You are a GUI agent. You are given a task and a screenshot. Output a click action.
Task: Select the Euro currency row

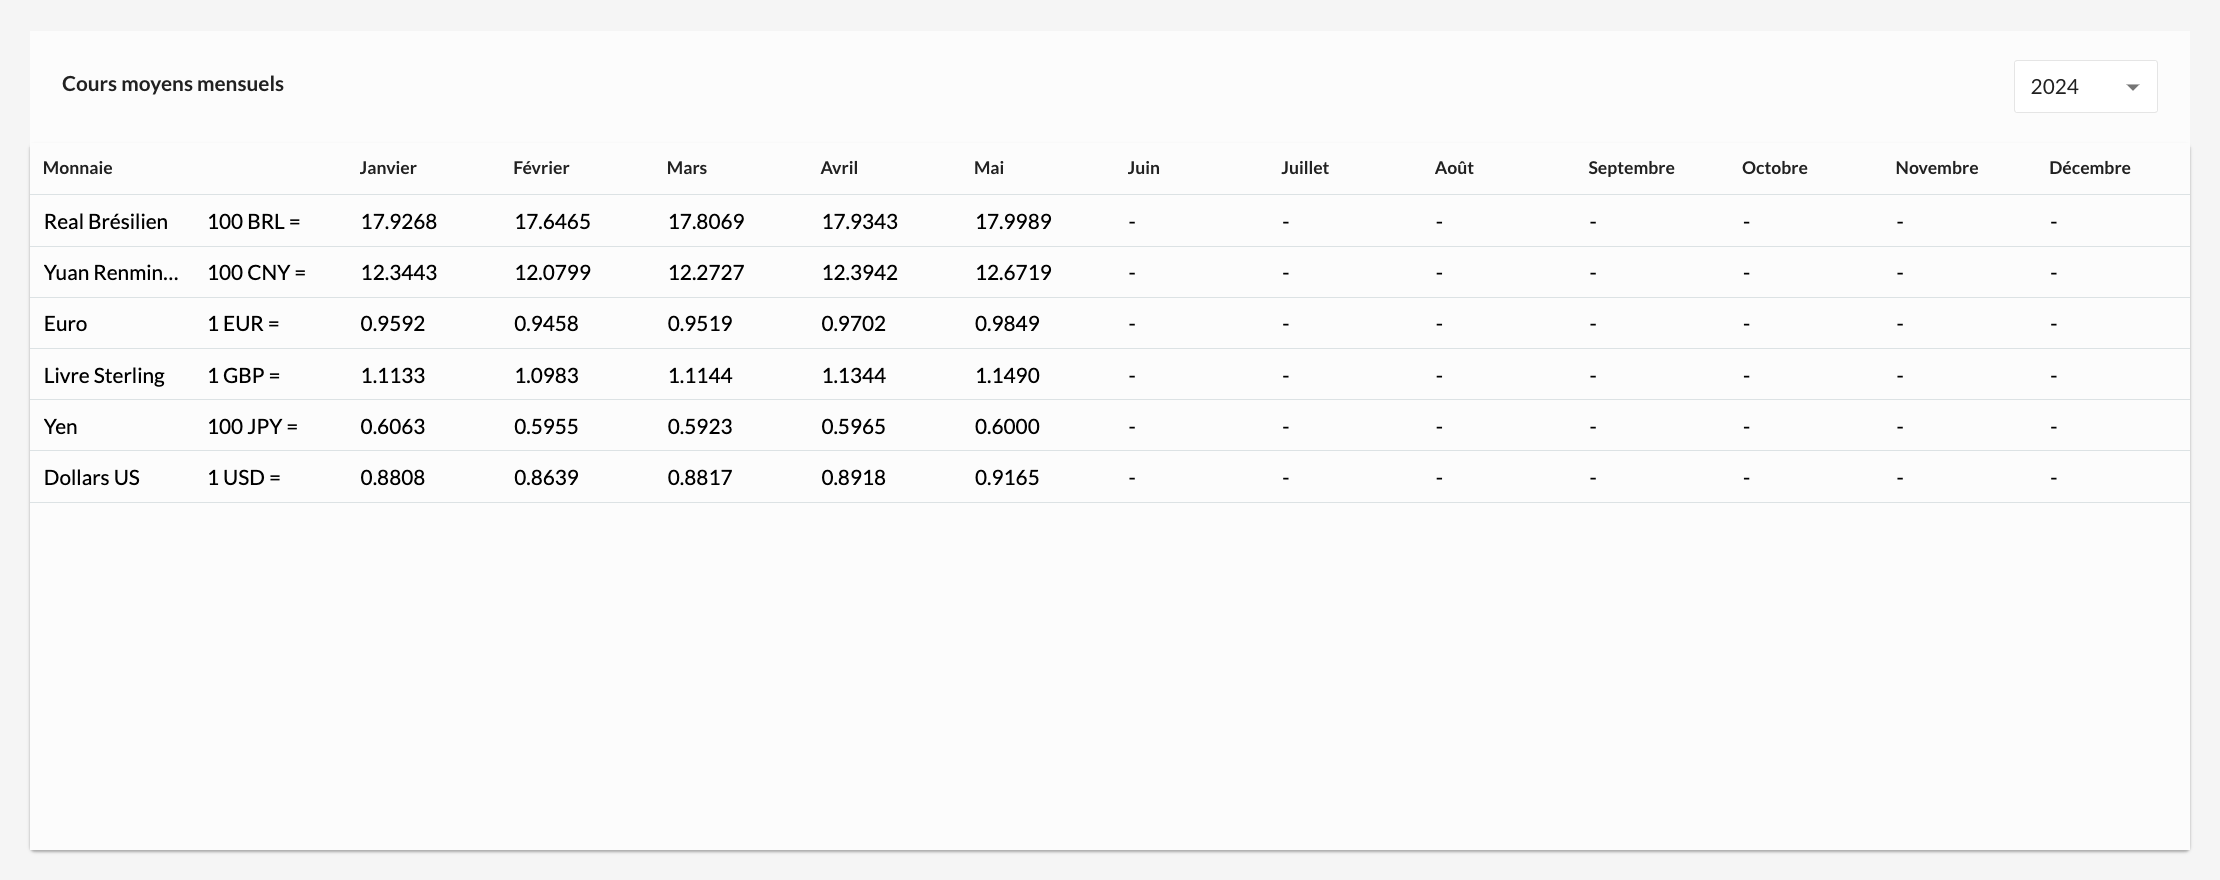[x=66, y=324]
